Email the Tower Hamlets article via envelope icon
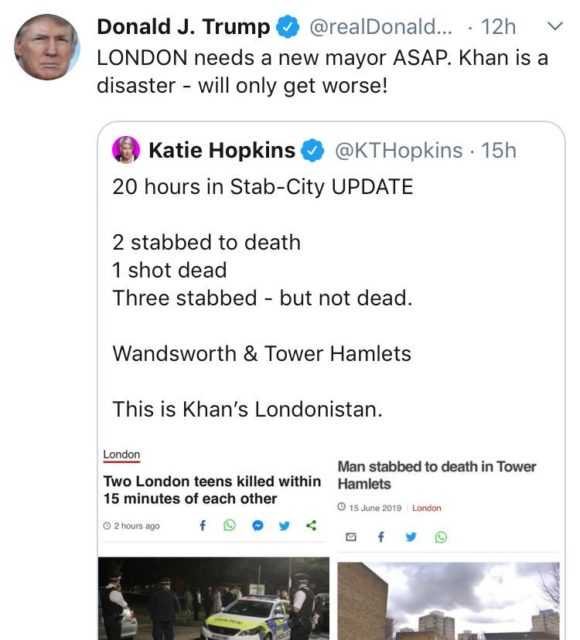The width and height of the screenshot is (580, 640). (x=351, y=537)
